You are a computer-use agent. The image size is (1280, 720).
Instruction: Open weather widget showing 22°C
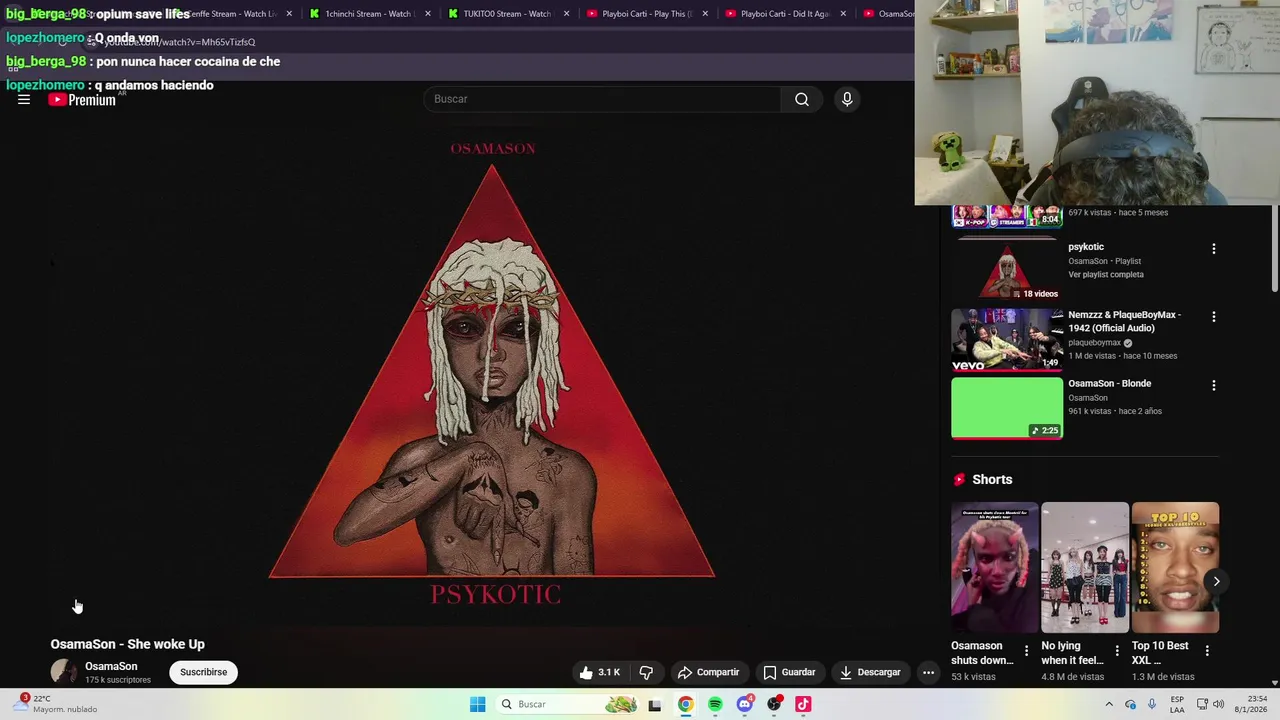pyautogui.click(x=57, y=704)
